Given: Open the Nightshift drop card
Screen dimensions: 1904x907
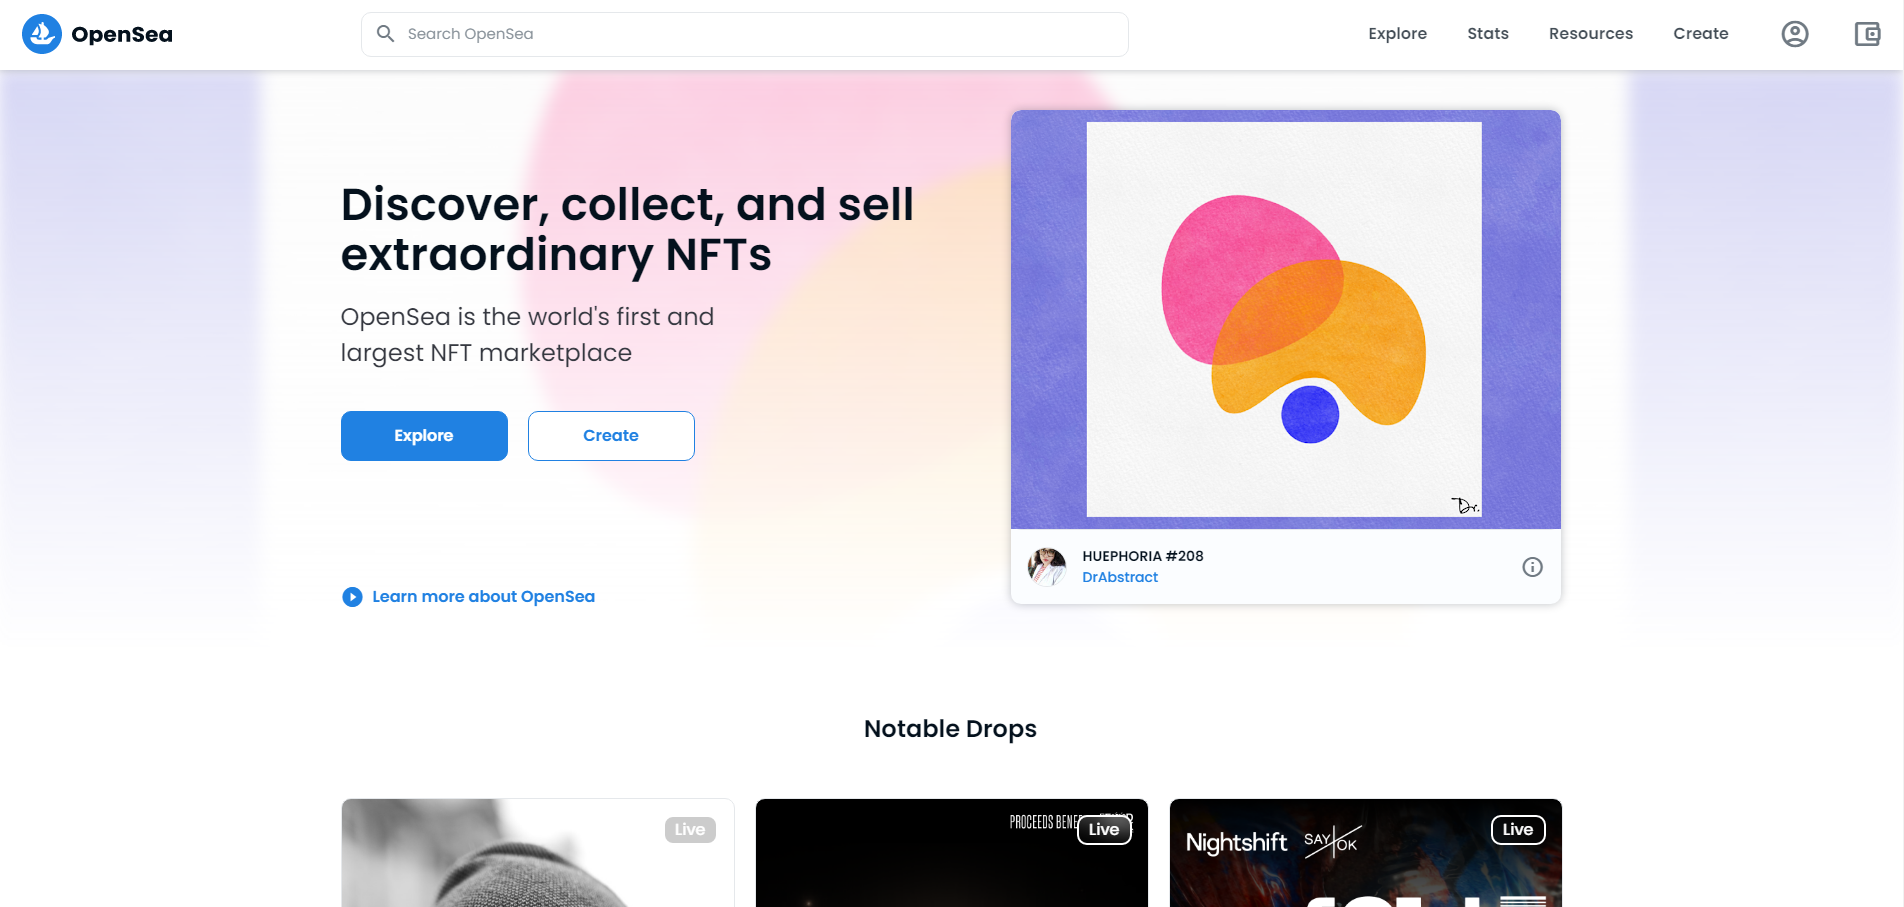Looking at the screenshot, I should tap(1366, 853).
